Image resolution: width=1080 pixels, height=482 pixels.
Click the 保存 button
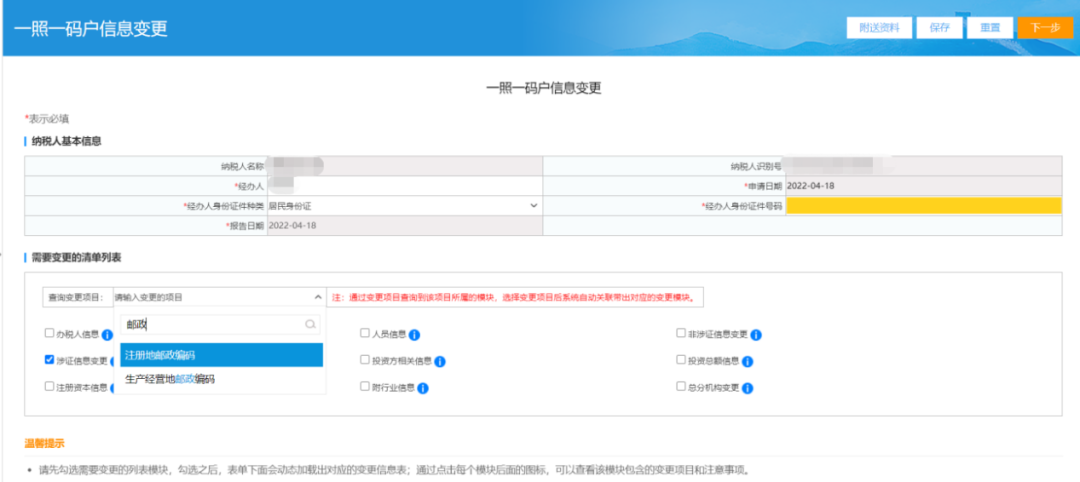coord(939,28)
